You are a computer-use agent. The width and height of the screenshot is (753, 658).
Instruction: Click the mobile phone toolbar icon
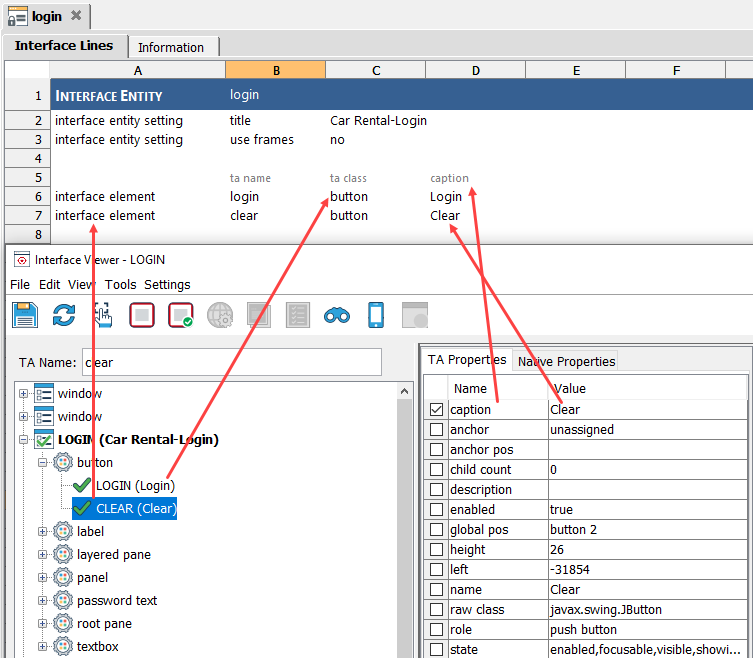[376, 315]
